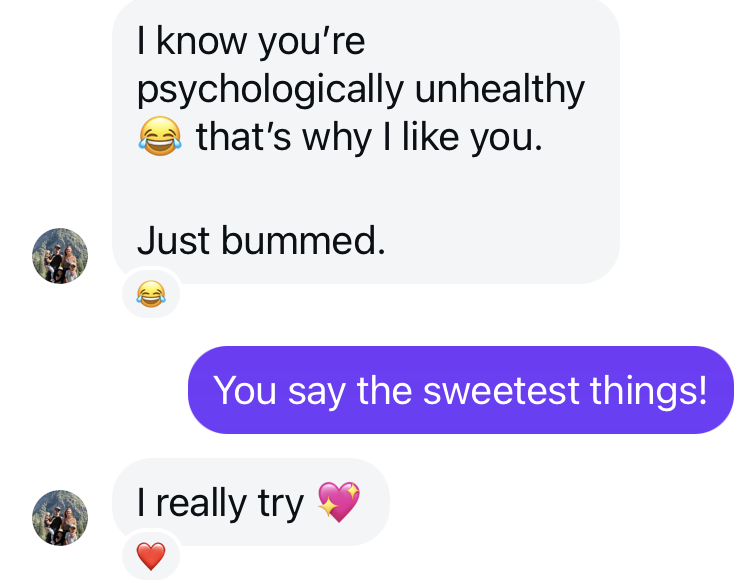Open the sender avatar beside "Just bummed."

60,256
